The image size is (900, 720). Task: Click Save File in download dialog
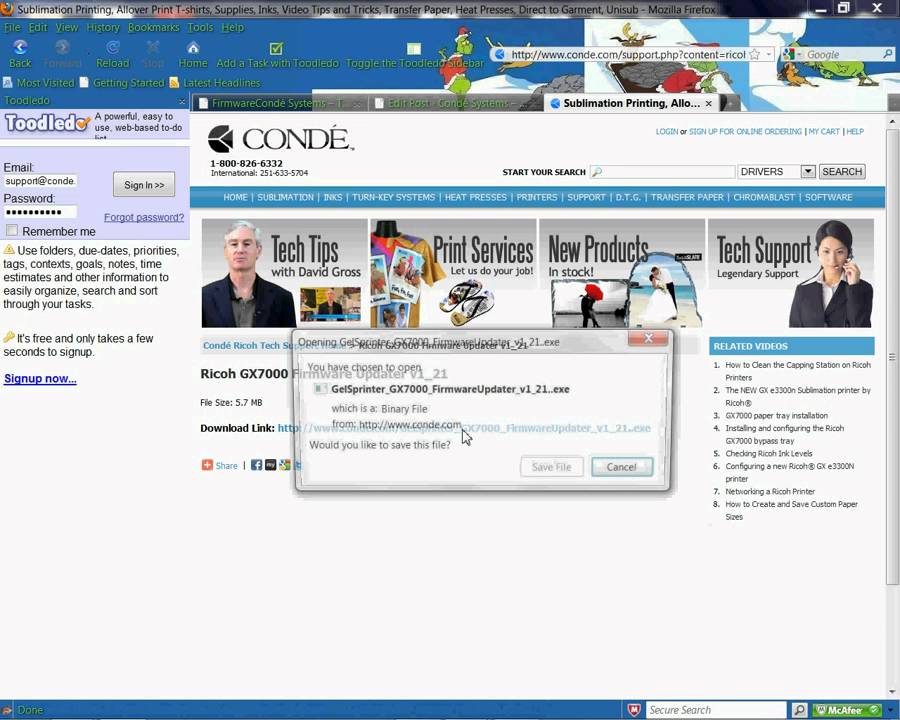(x=552, y=467)
